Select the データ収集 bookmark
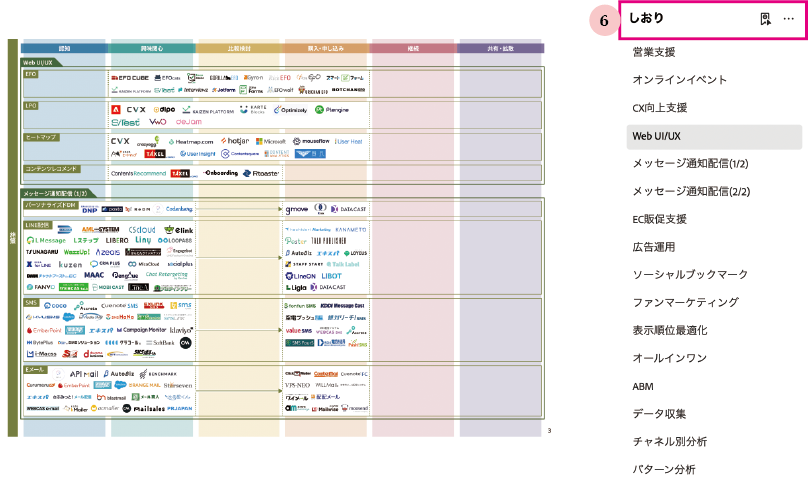Image resolution: width=811 pixels, height=483 pixels. pos(659,414)
